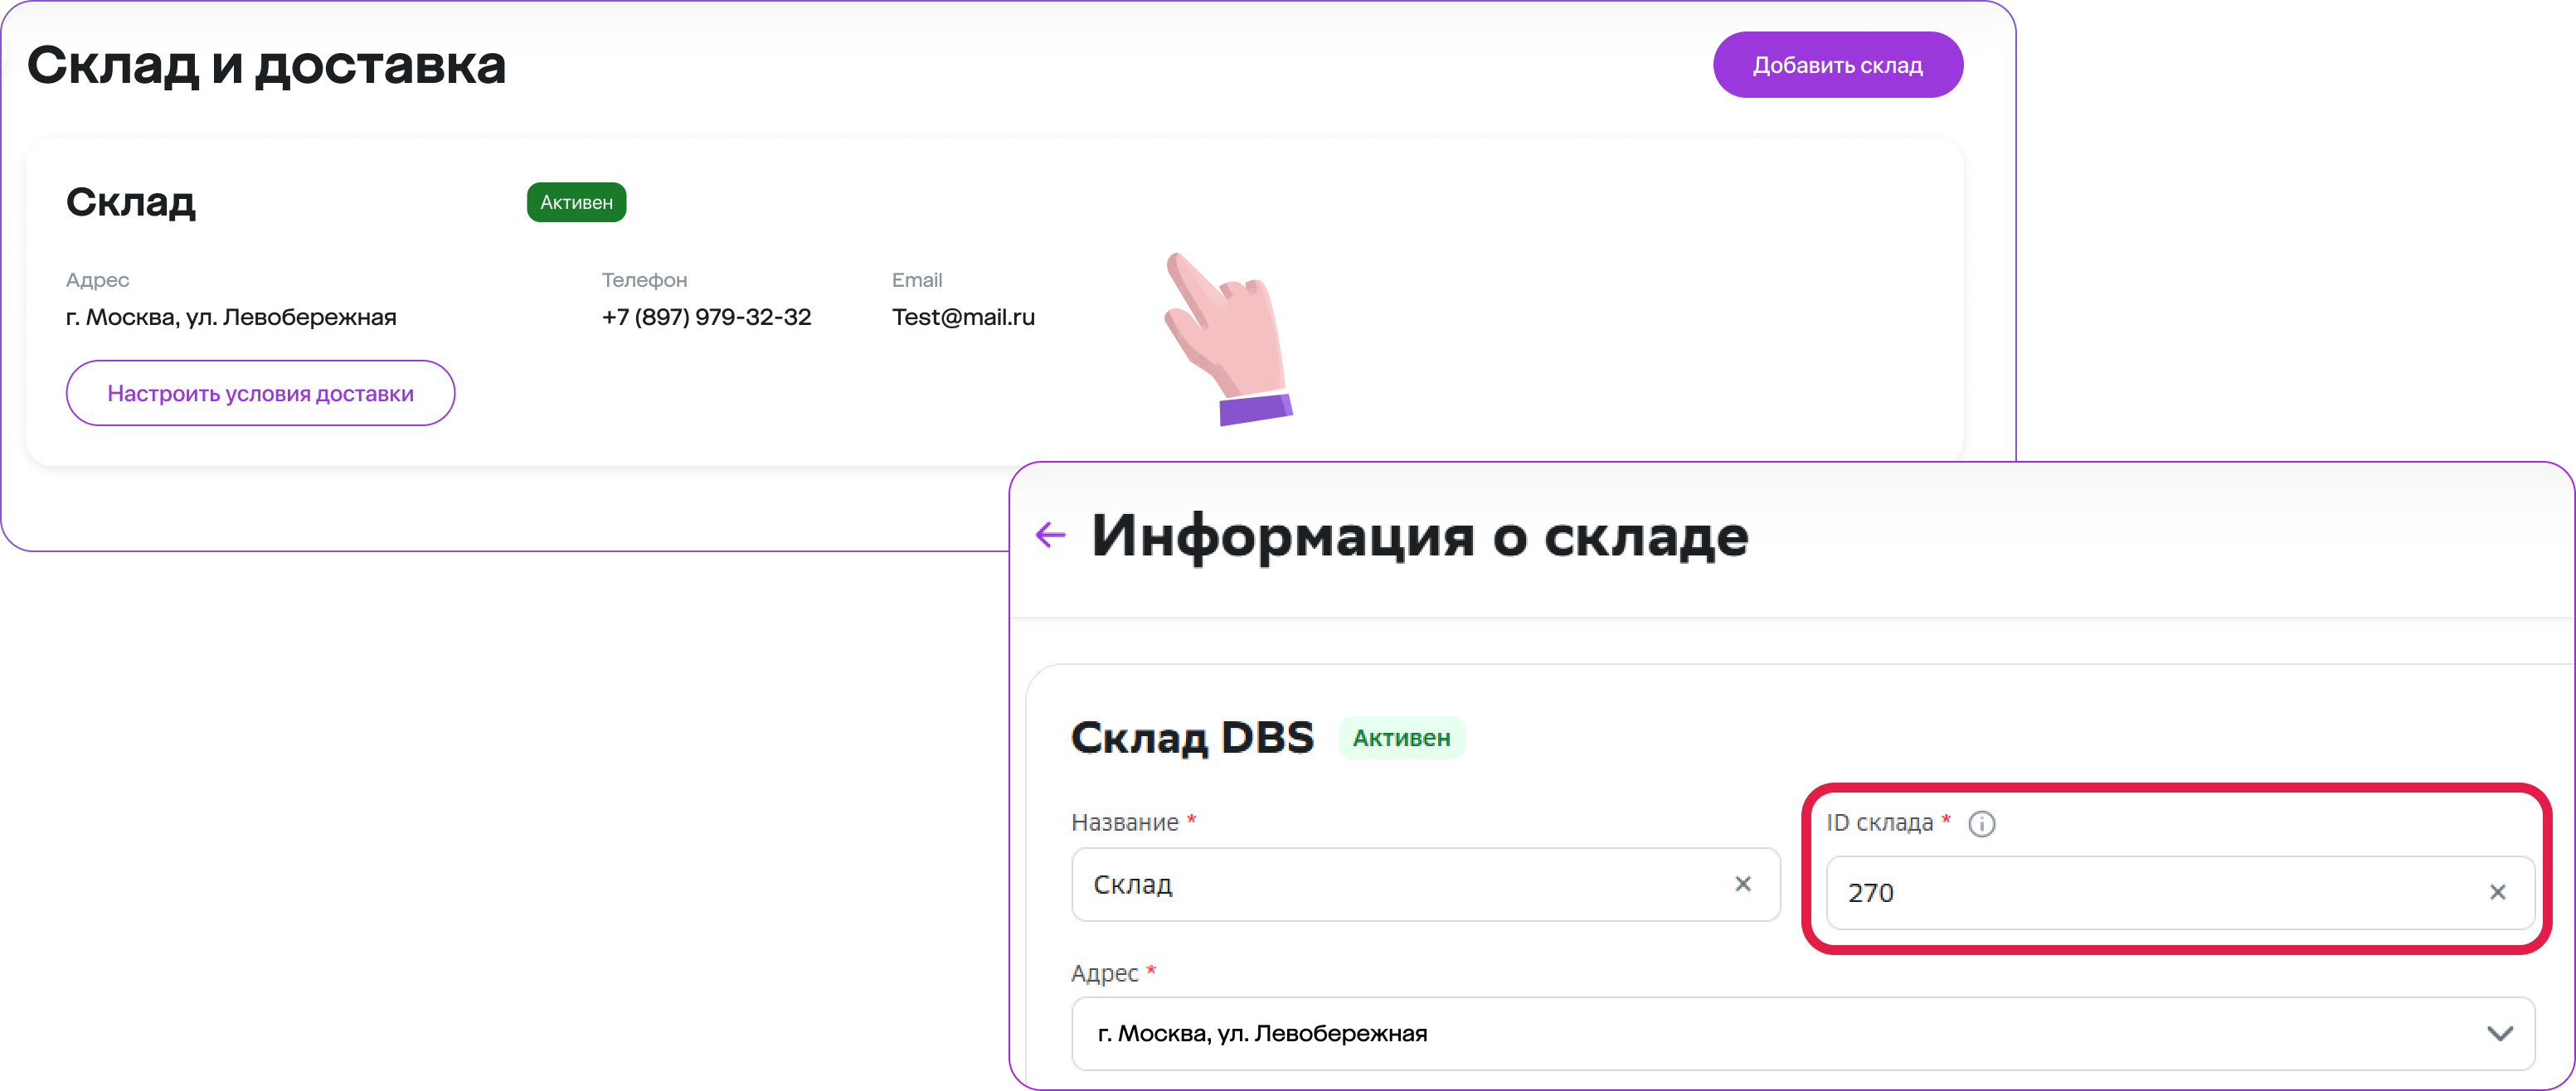2576x1091 pixels.
Task: Focus the Название input containing Склад
Action: click(x=1425, y=884)
